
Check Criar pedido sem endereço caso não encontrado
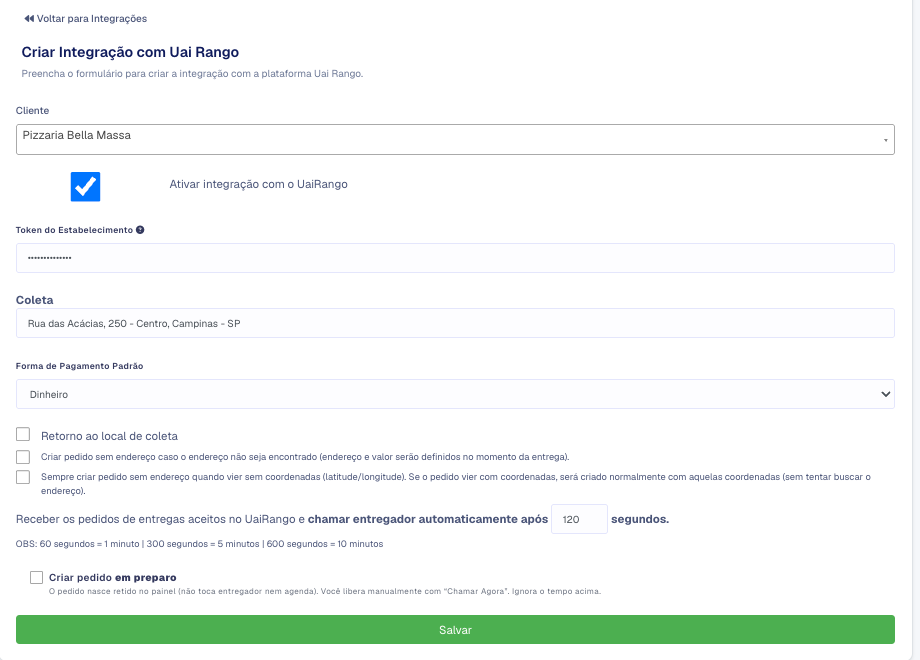23,457
